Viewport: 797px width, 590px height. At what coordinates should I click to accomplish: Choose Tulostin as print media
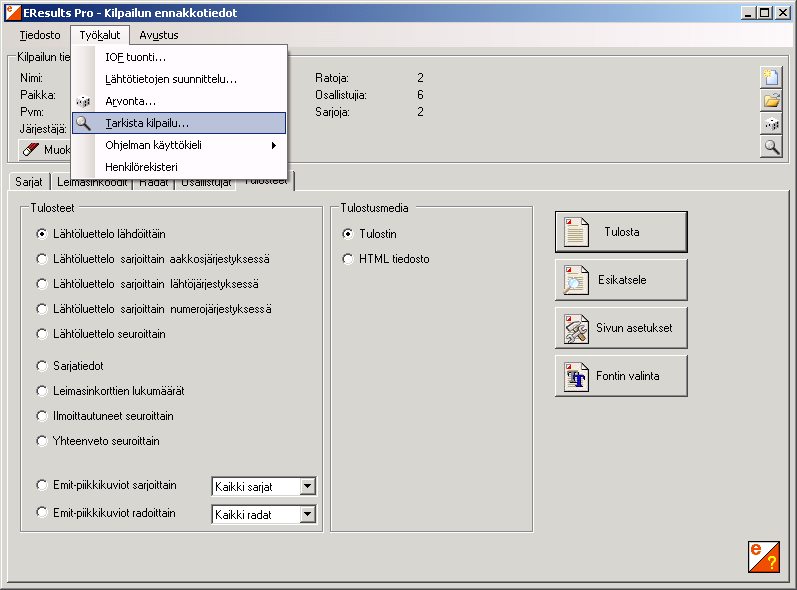[348, 234]
